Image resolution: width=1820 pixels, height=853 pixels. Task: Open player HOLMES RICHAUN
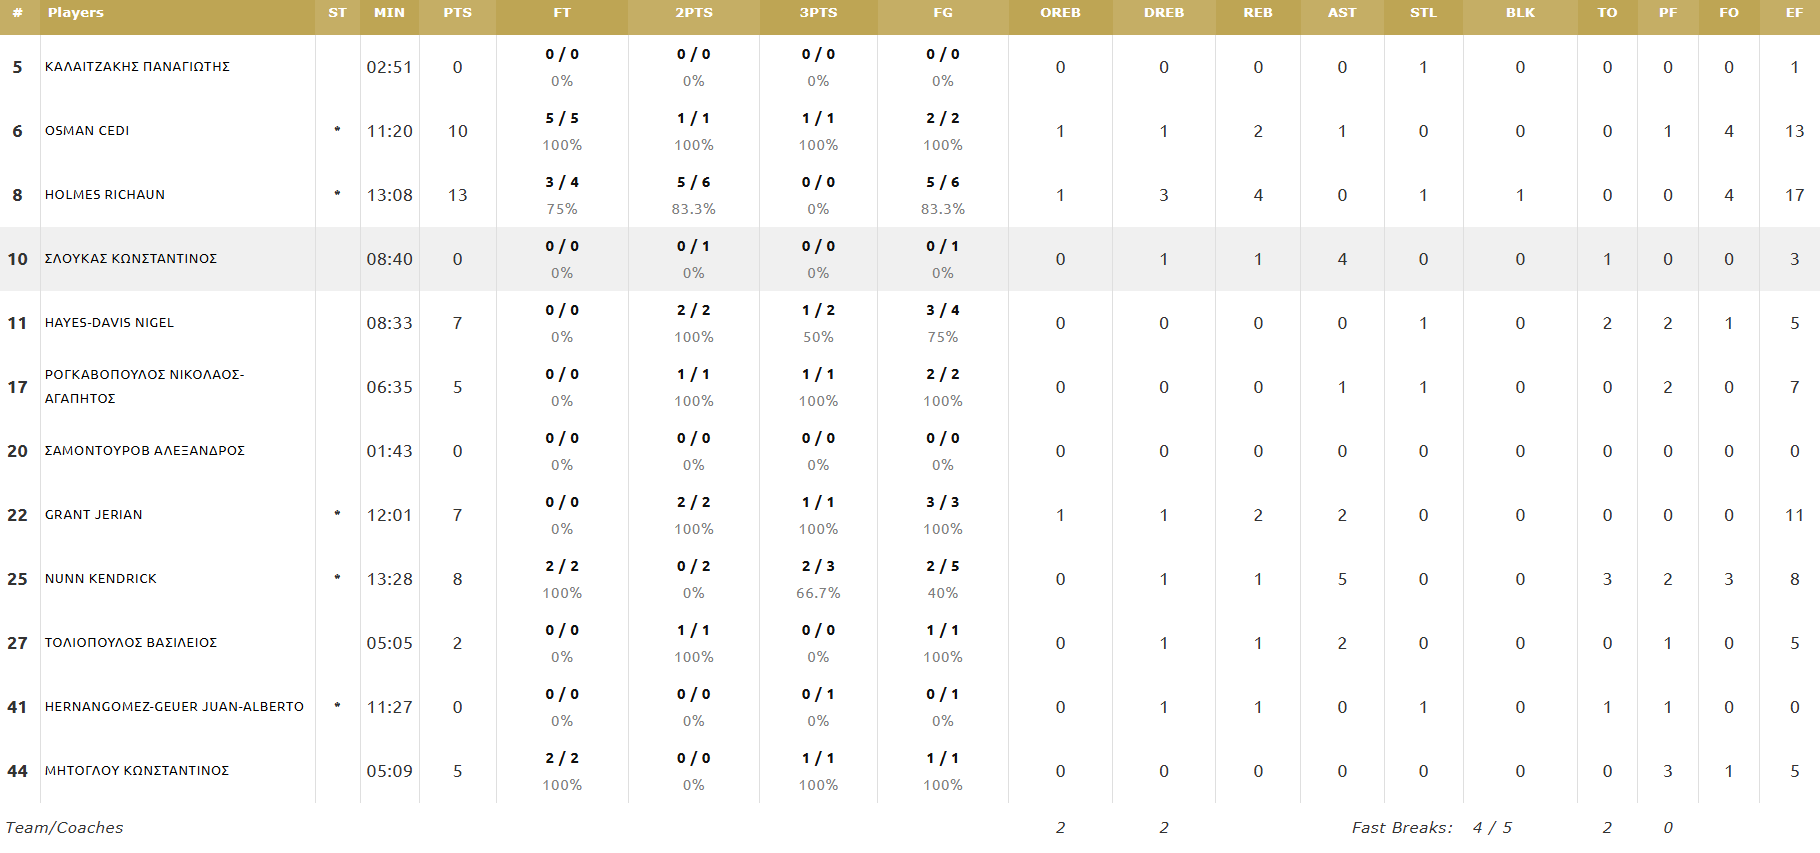pos(105,195)
